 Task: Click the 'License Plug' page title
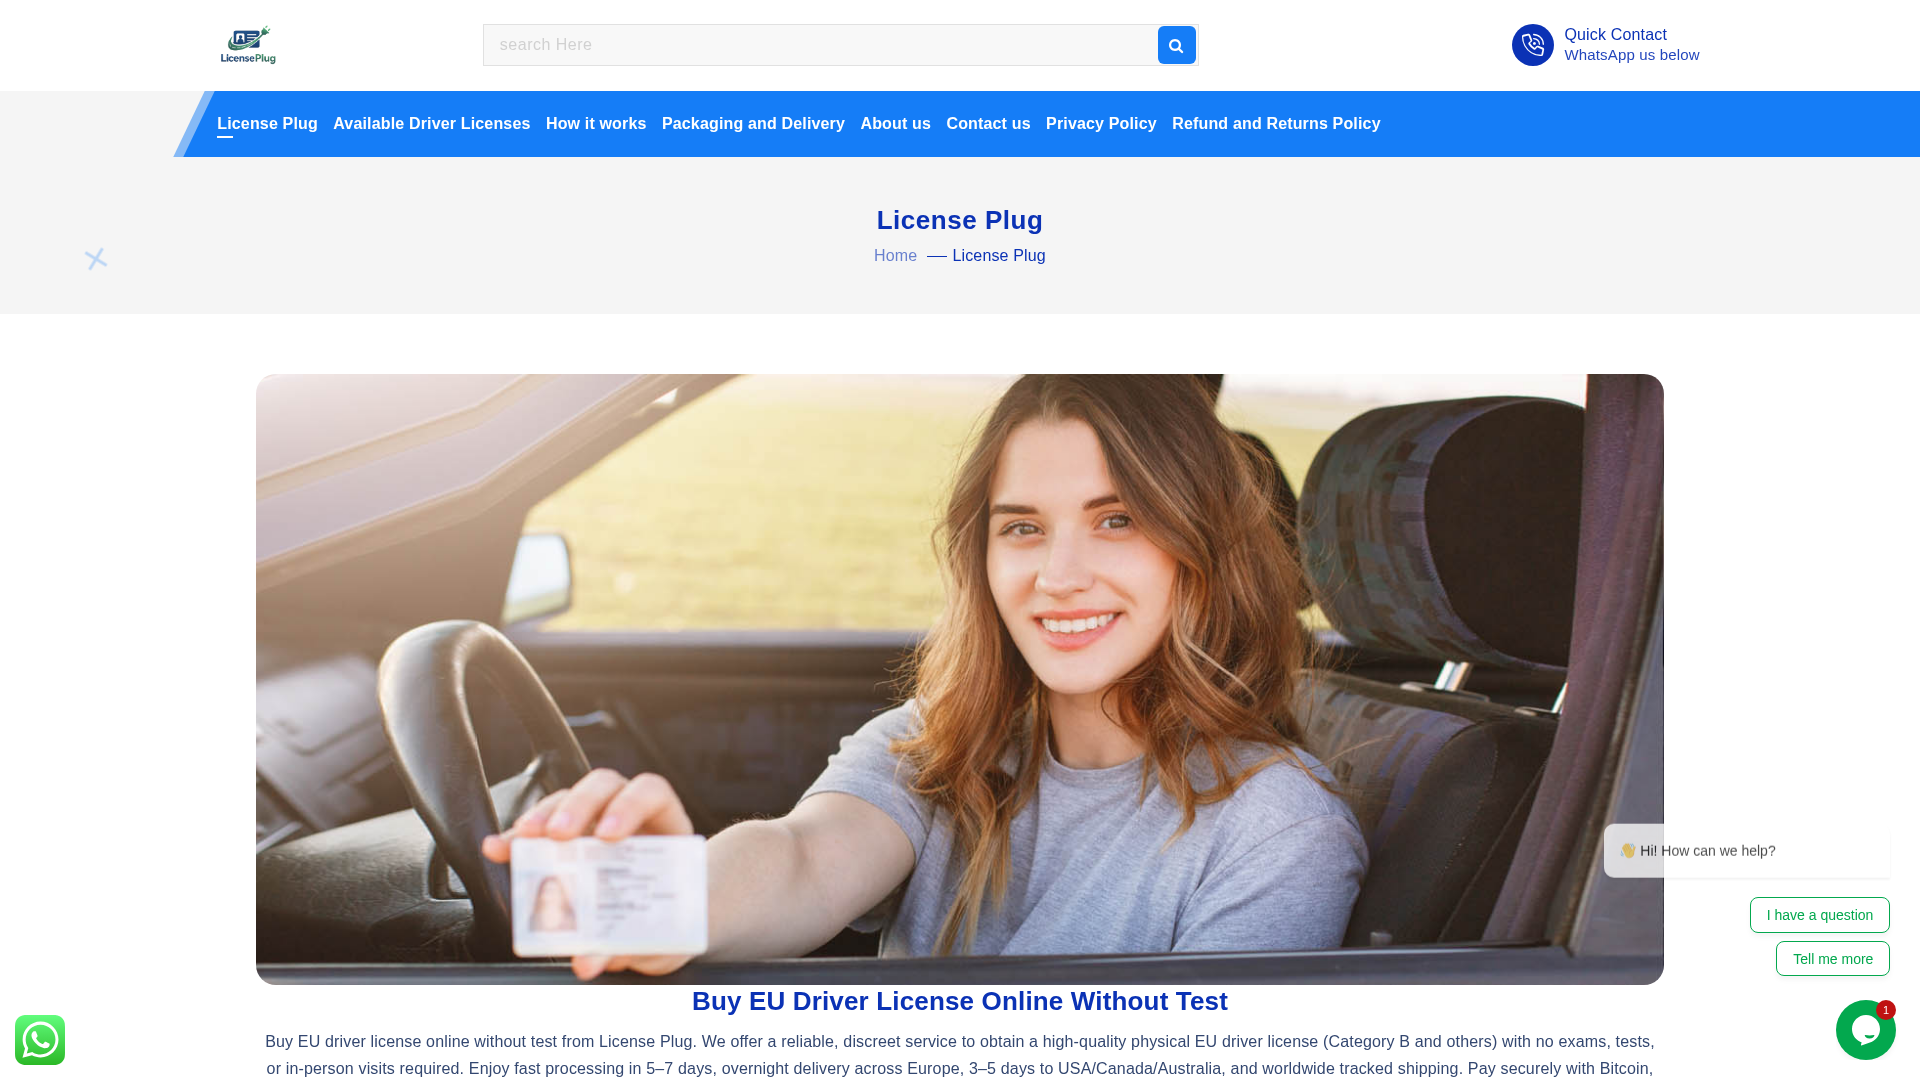[x=960, y=220]
